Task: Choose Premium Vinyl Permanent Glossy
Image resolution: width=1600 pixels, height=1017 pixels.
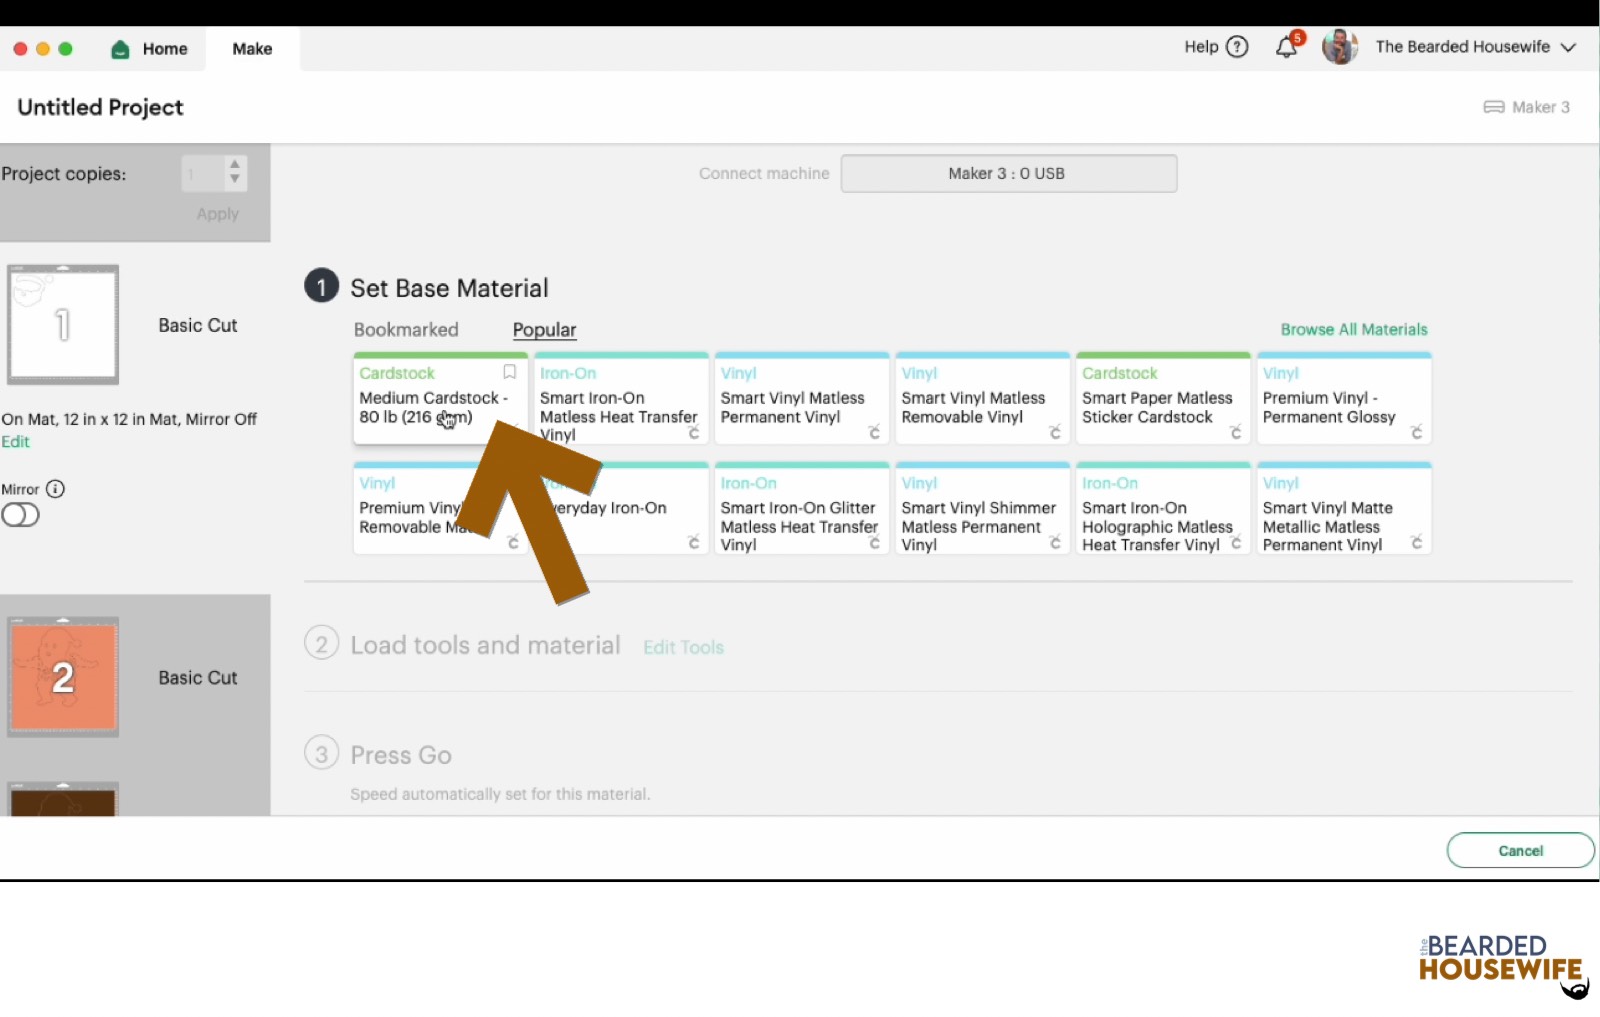Action: 1344,399
